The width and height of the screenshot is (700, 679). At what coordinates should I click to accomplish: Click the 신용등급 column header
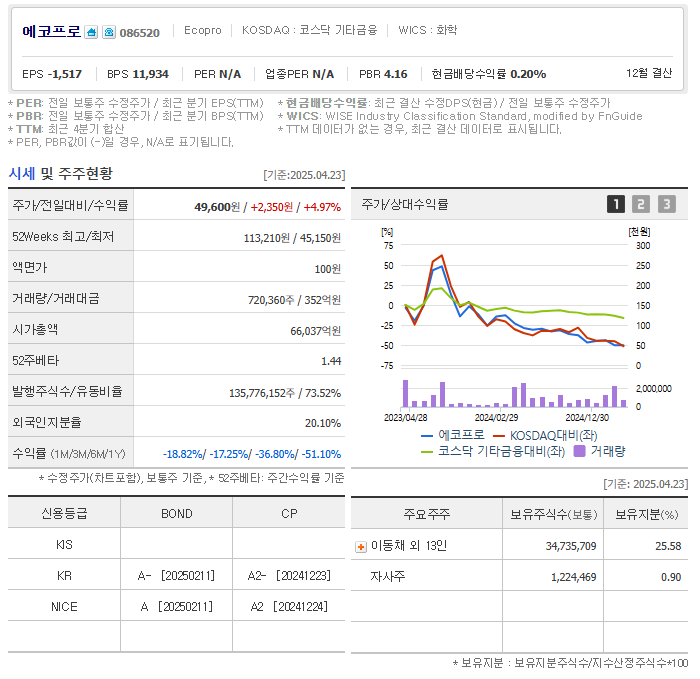(64, 513)
